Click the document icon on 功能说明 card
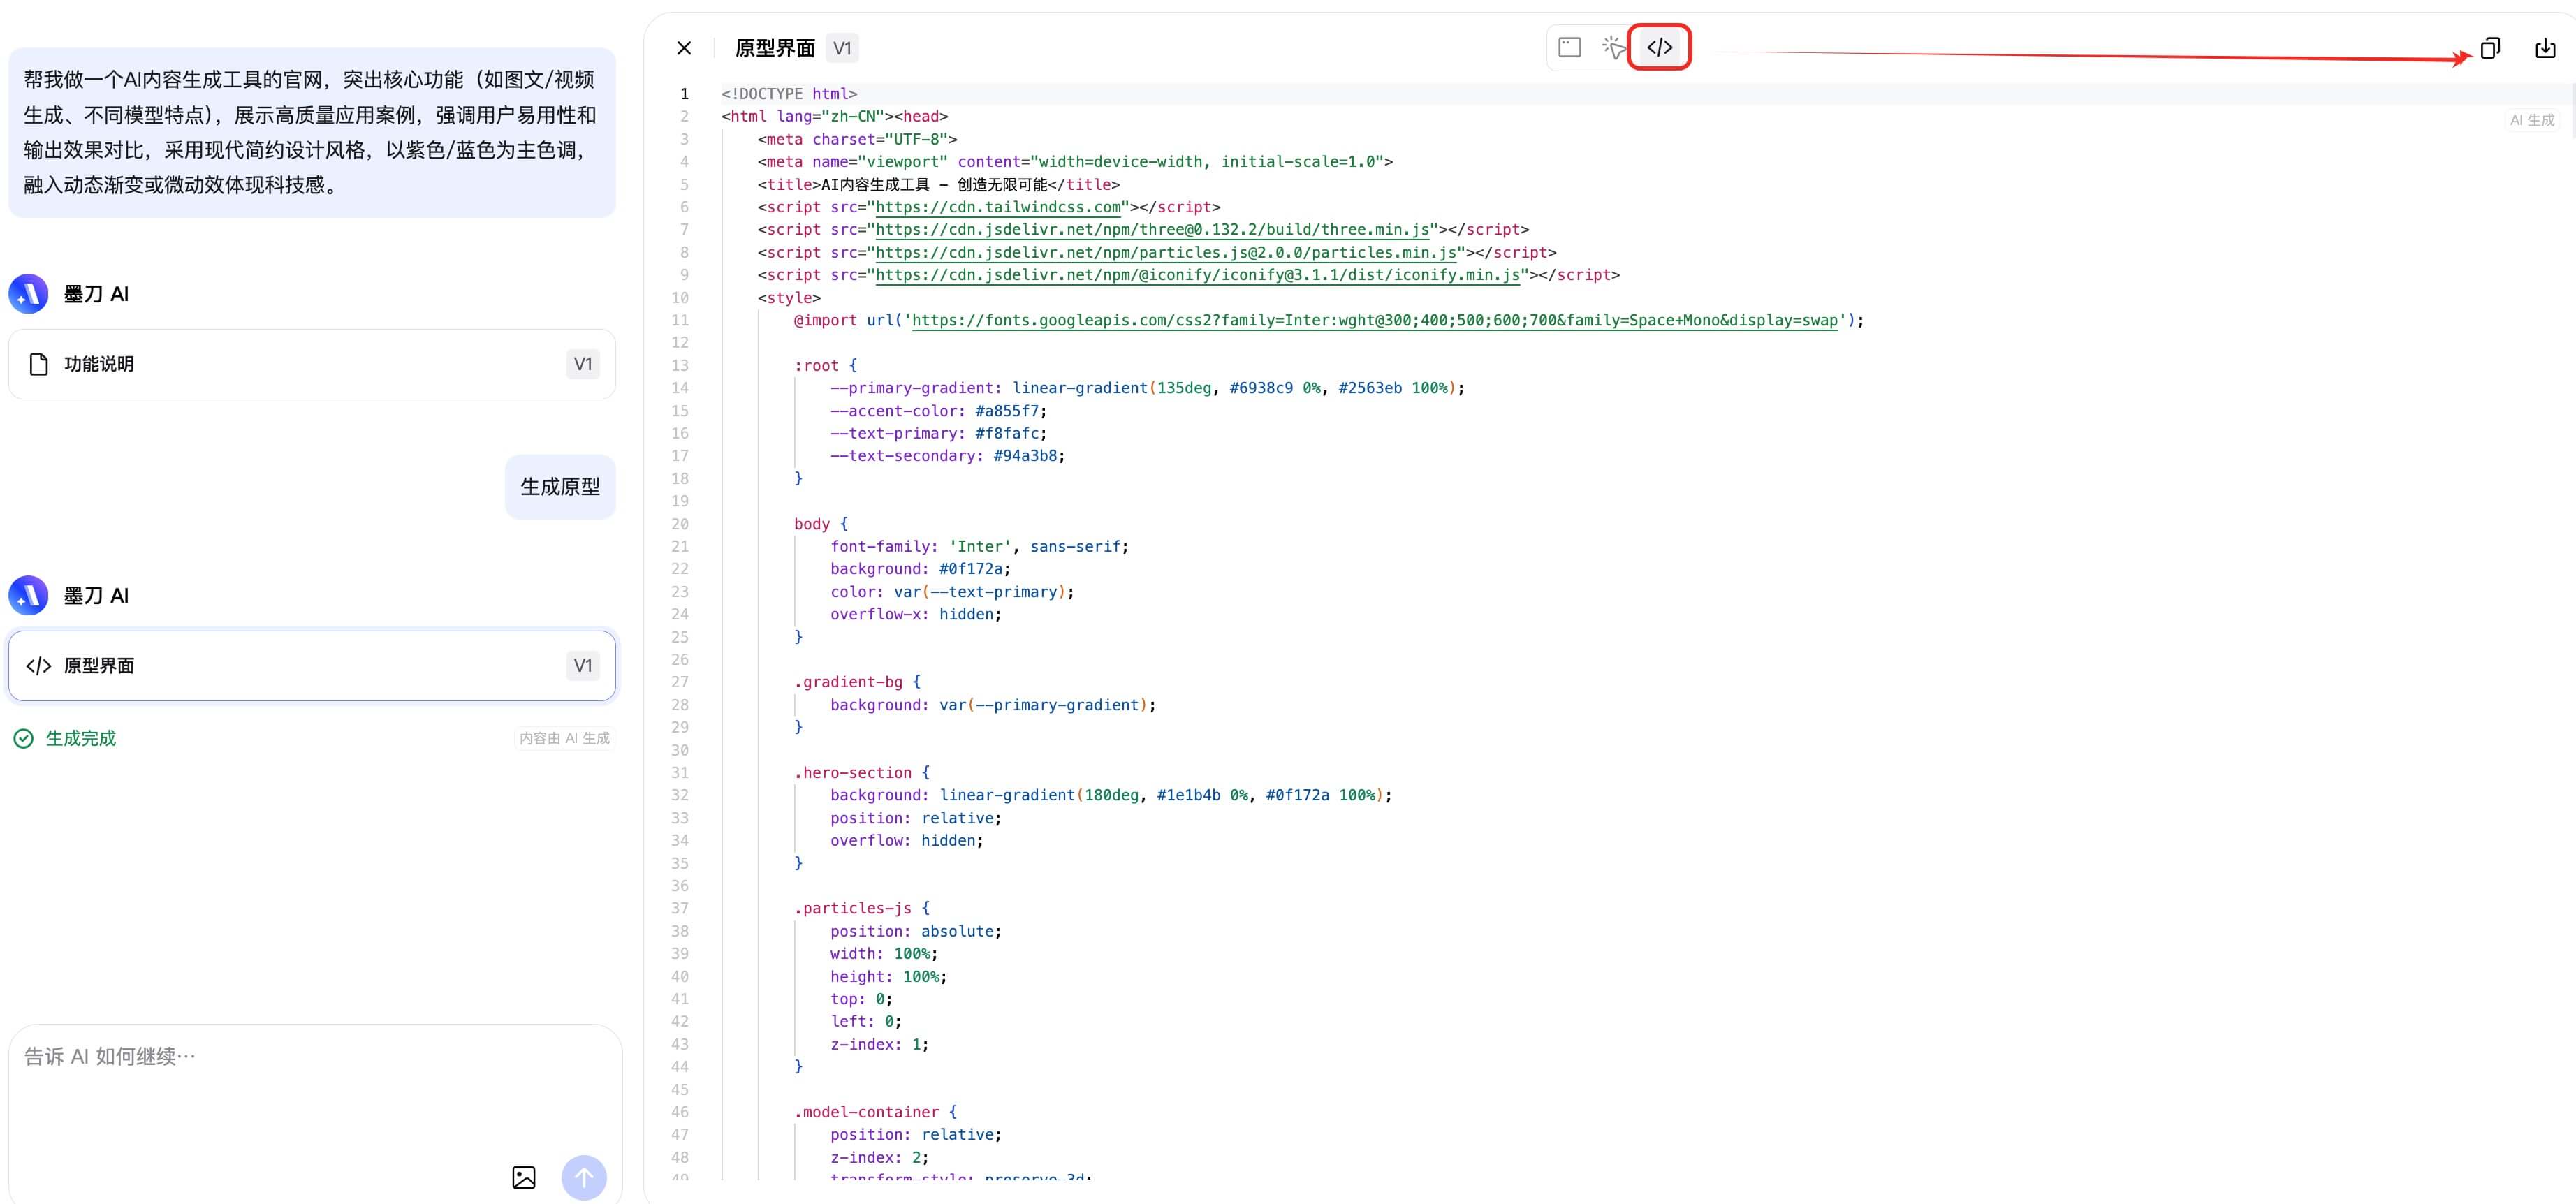 39,364
